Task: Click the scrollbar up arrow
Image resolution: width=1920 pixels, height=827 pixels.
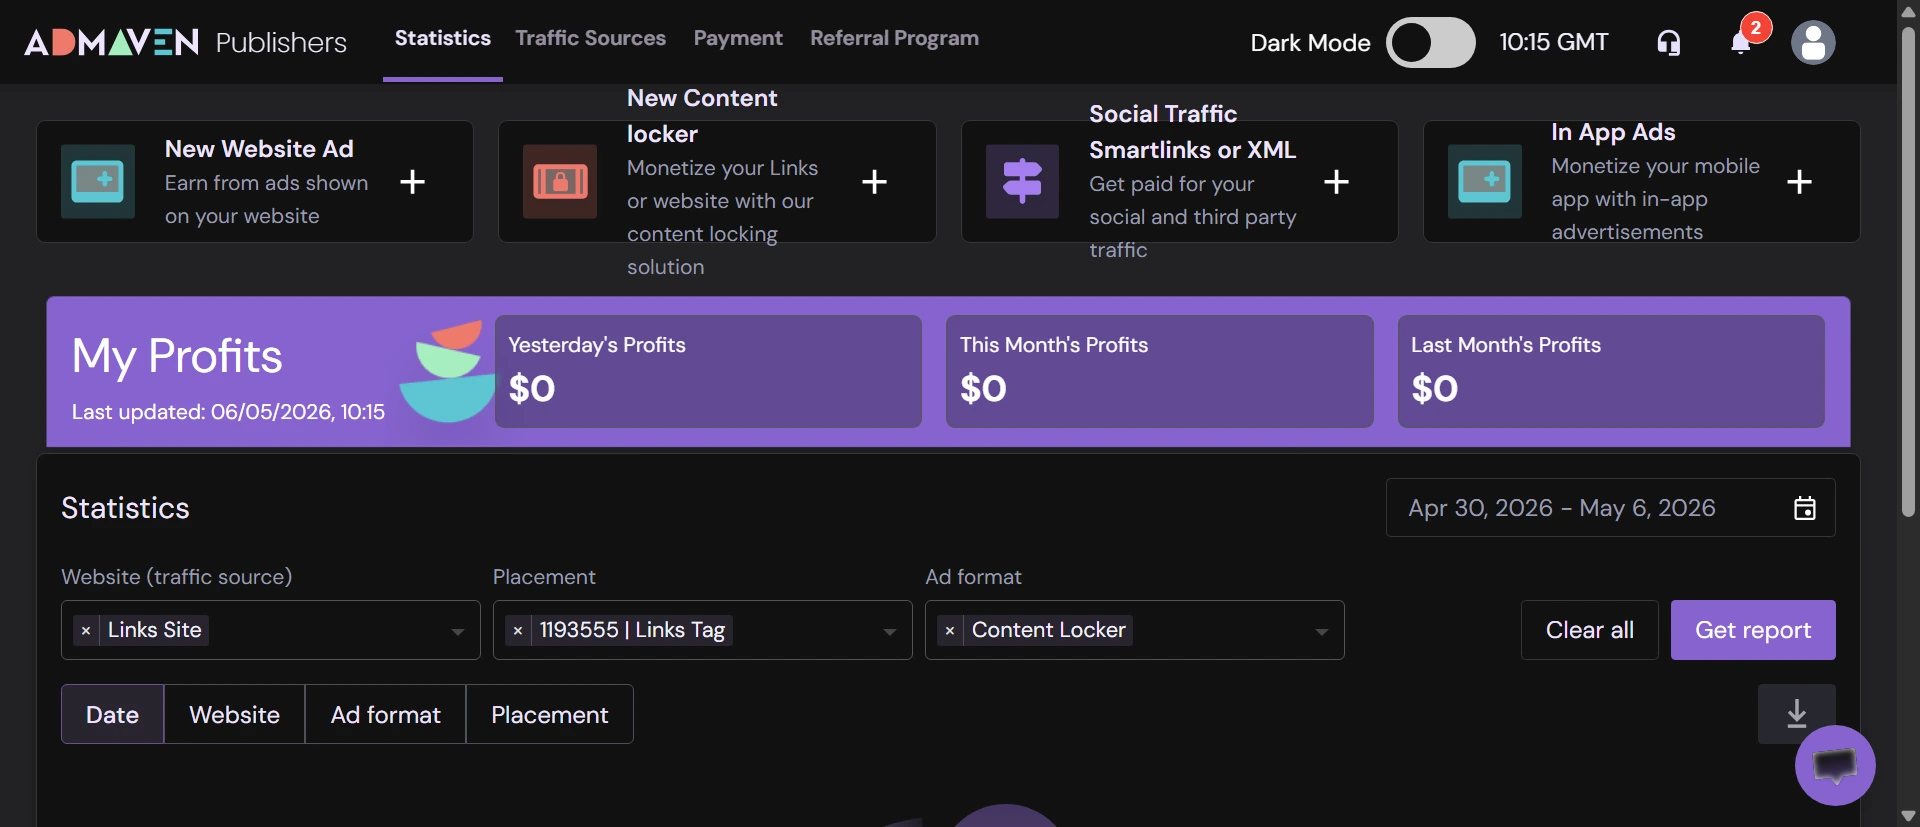Action: pos(1908,11)
